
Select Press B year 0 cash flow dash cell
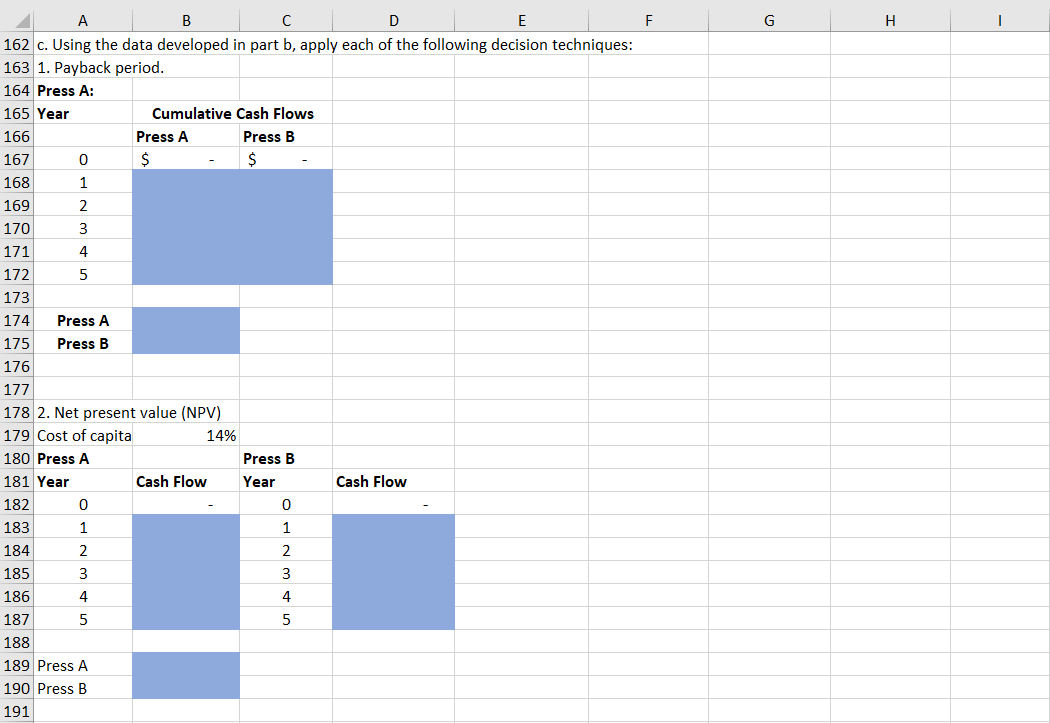point(394,504)
